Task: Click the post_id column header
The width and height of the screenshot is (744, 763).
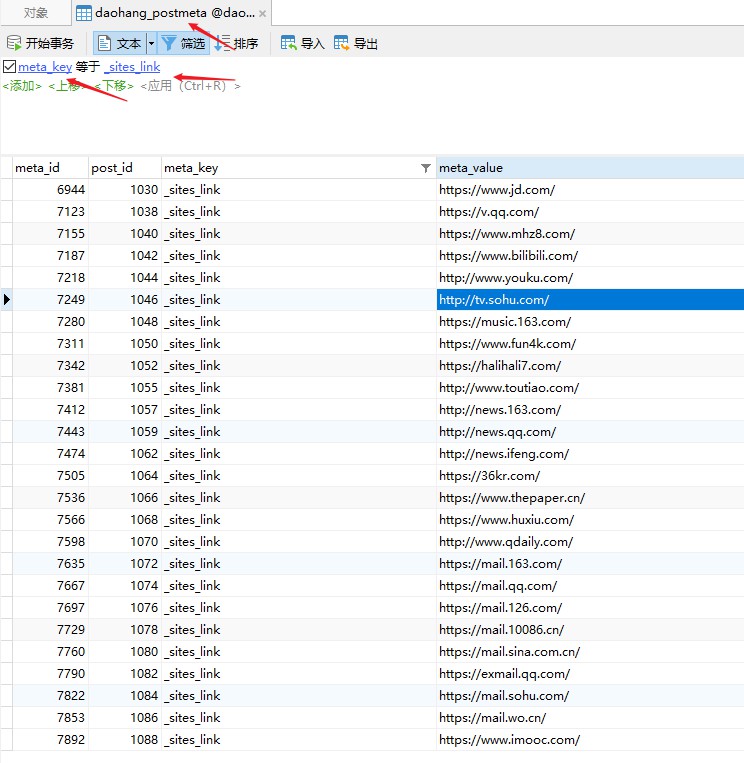Action: (x=125, y=168)
